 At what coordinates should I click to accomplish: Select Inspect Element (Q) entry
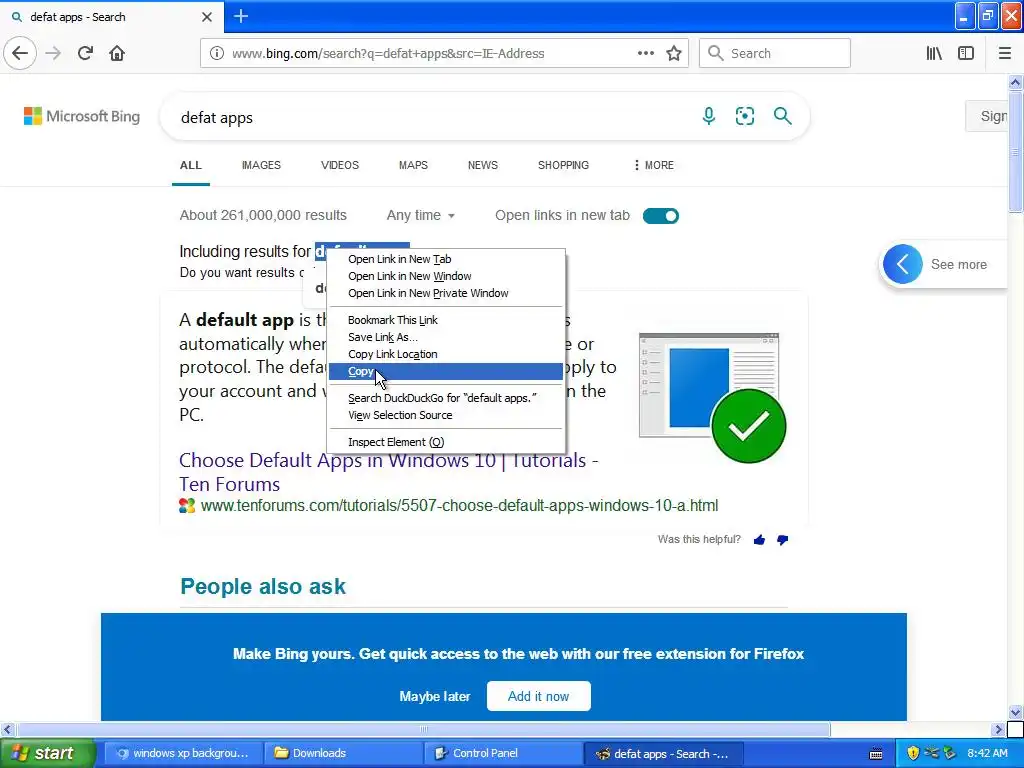coord(446,442)
